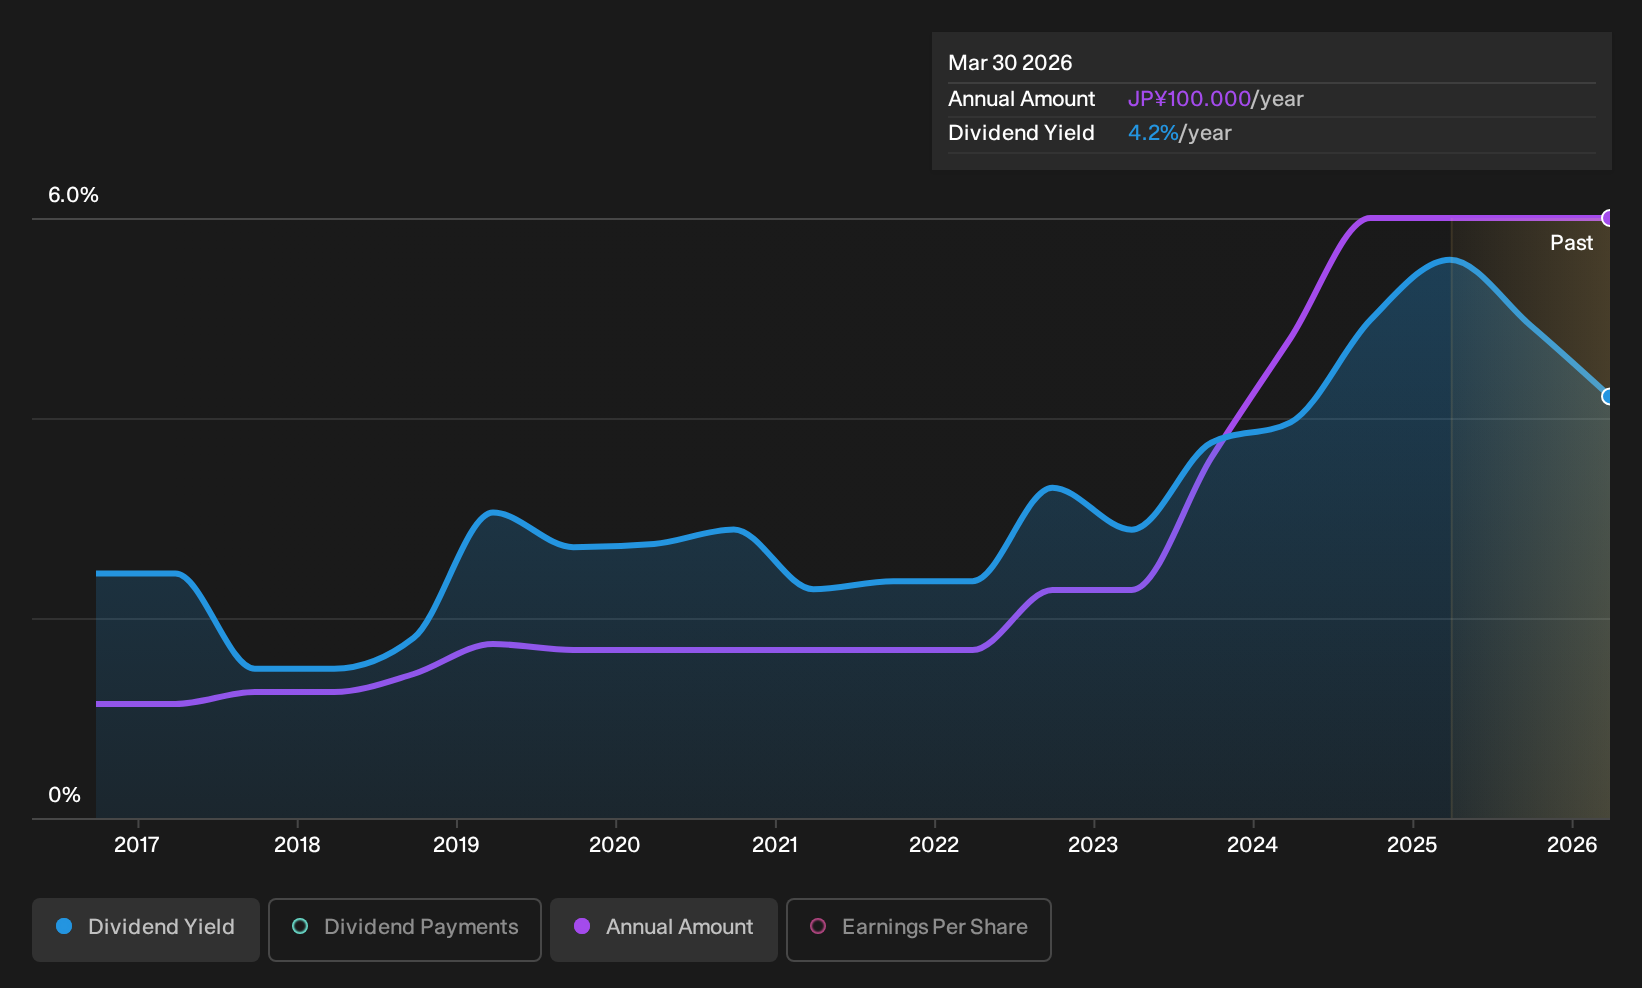This screenshot has width=1642, height=988.
Task: Enable the Earnings Per Share series
Action: 919,929
